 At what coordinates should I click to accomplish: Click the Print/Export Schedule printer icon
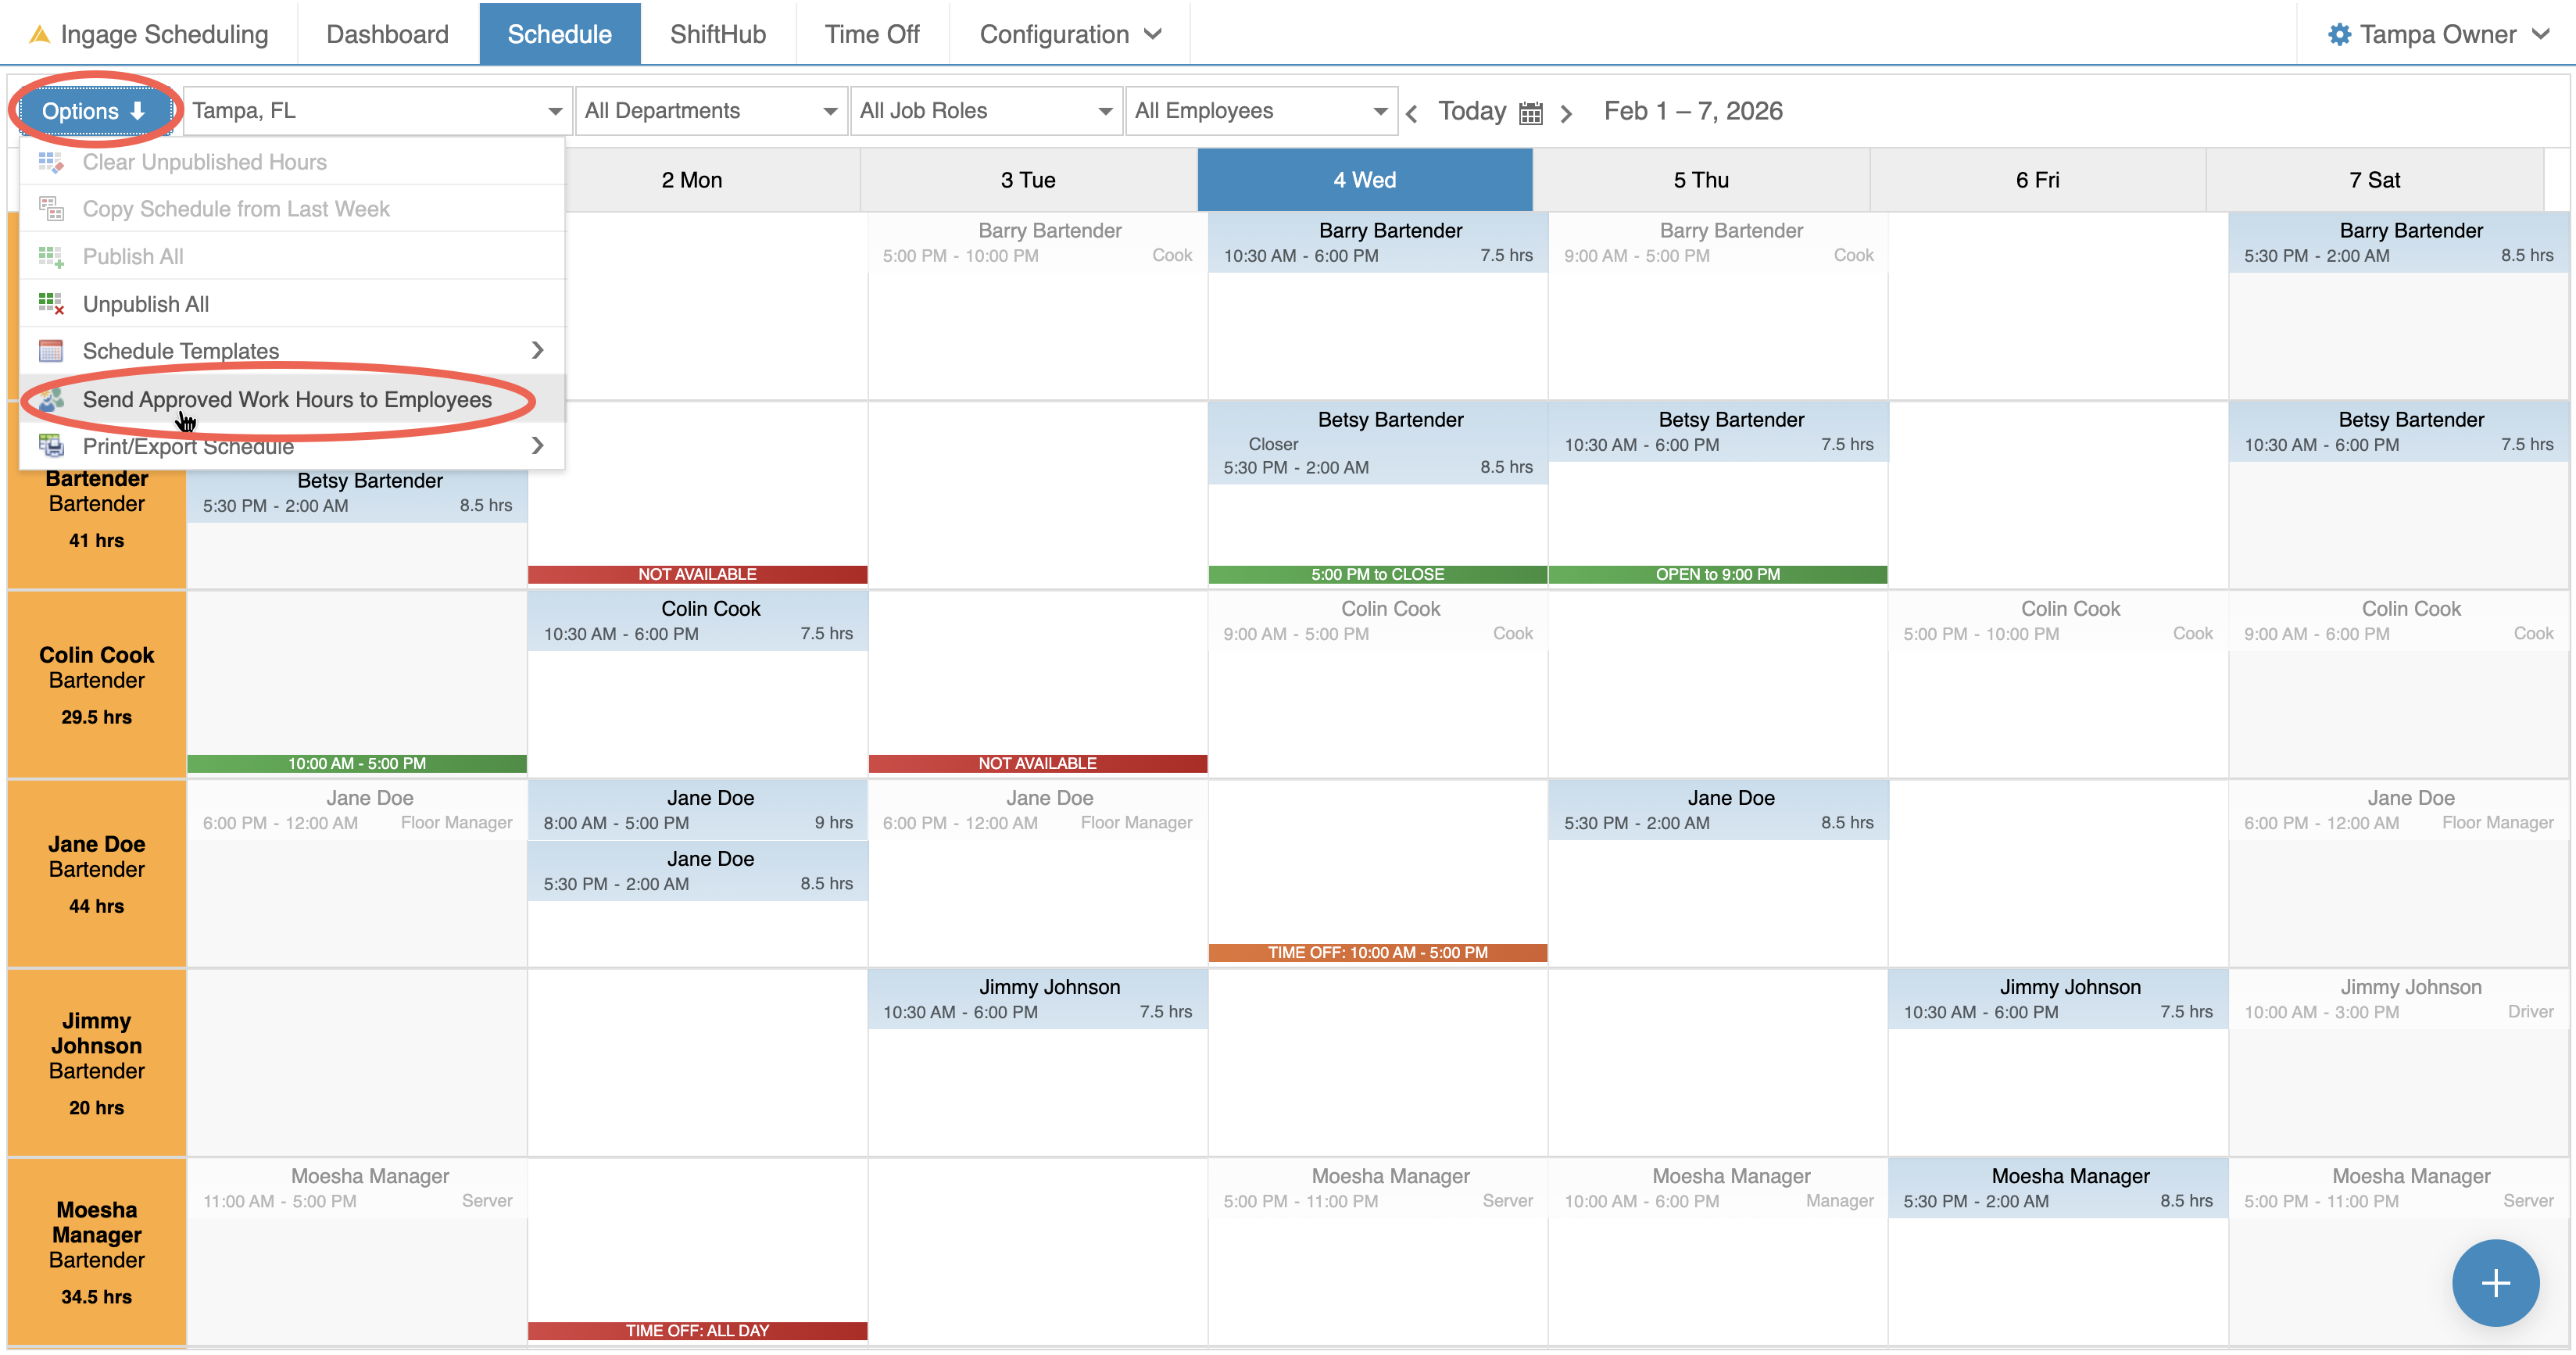click(x=51, y=446)
